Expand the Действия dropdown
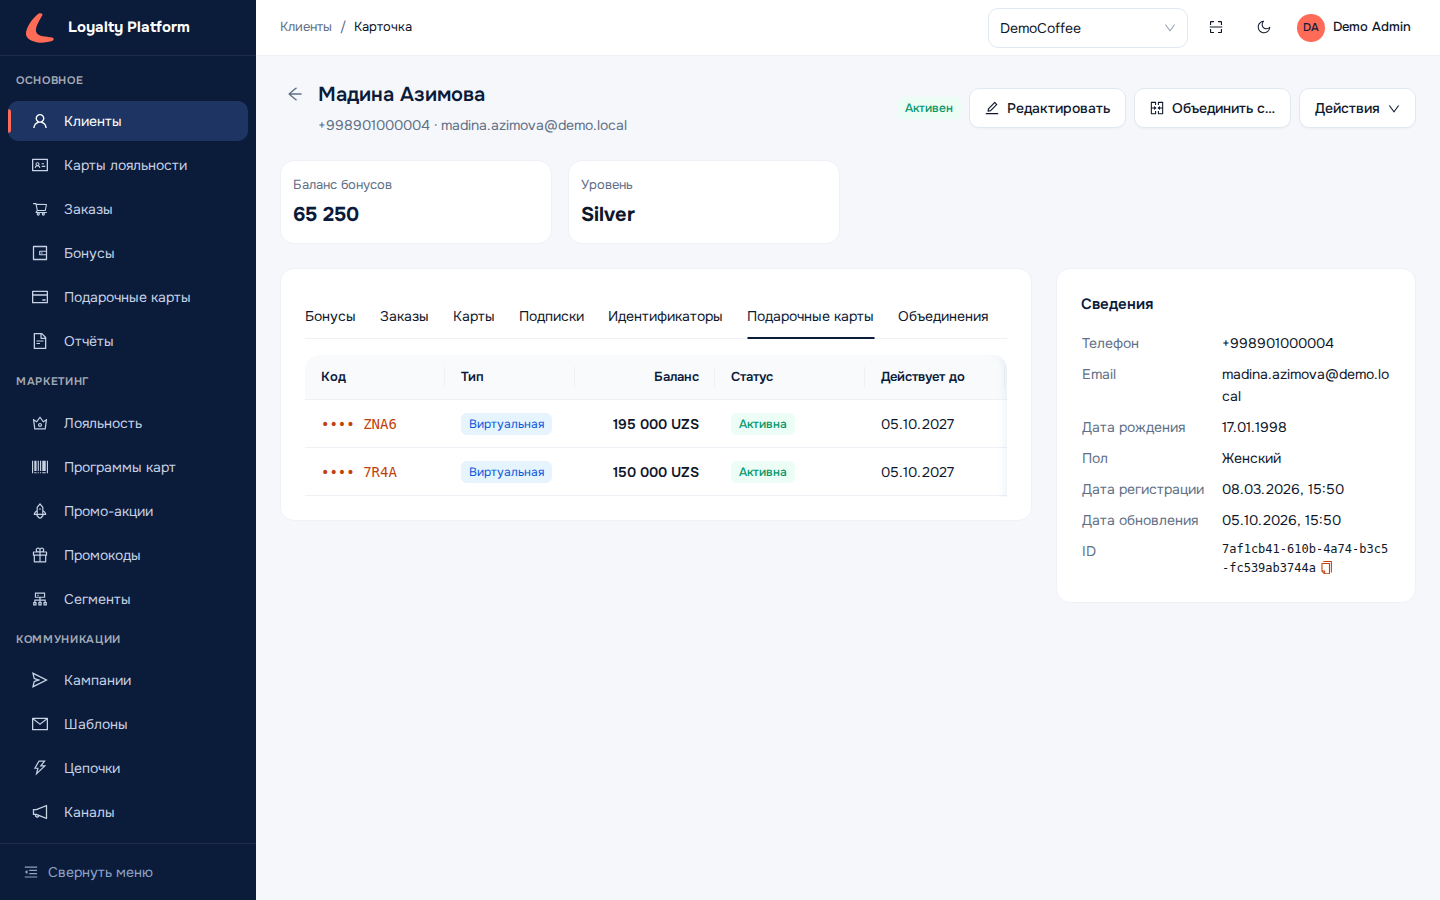Screen dimensions: 1440x900 click(x=1357, y=108)
